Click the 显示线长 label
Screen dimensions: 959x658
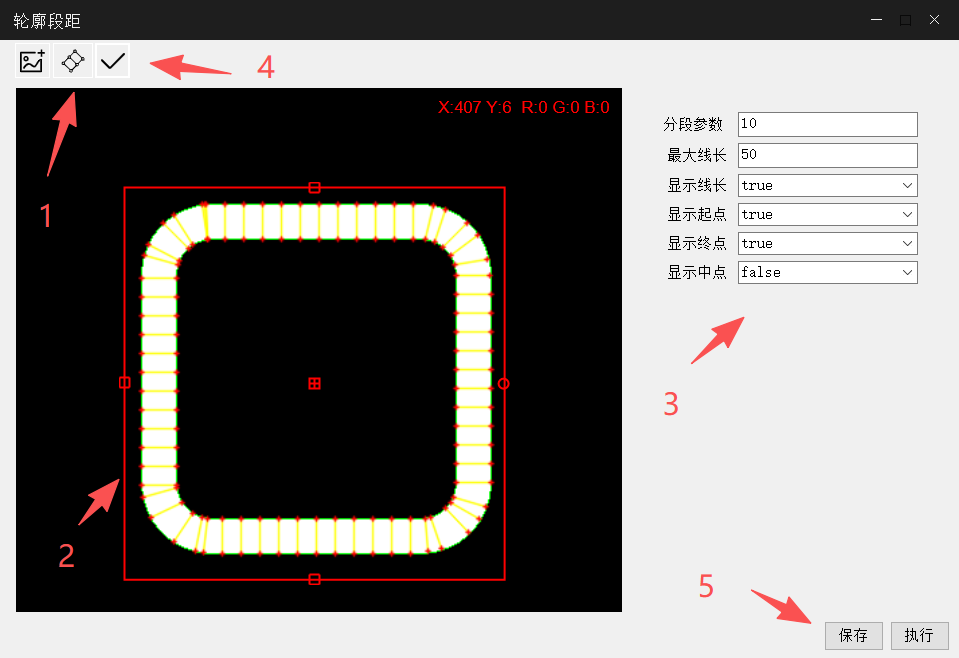697,185
